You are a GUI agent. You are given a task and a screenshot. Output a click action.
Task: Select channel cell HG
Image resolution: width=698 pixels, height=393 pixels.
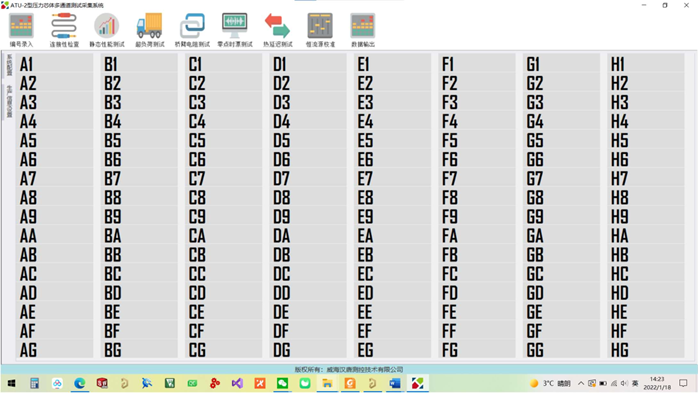[x=646, y=350]
